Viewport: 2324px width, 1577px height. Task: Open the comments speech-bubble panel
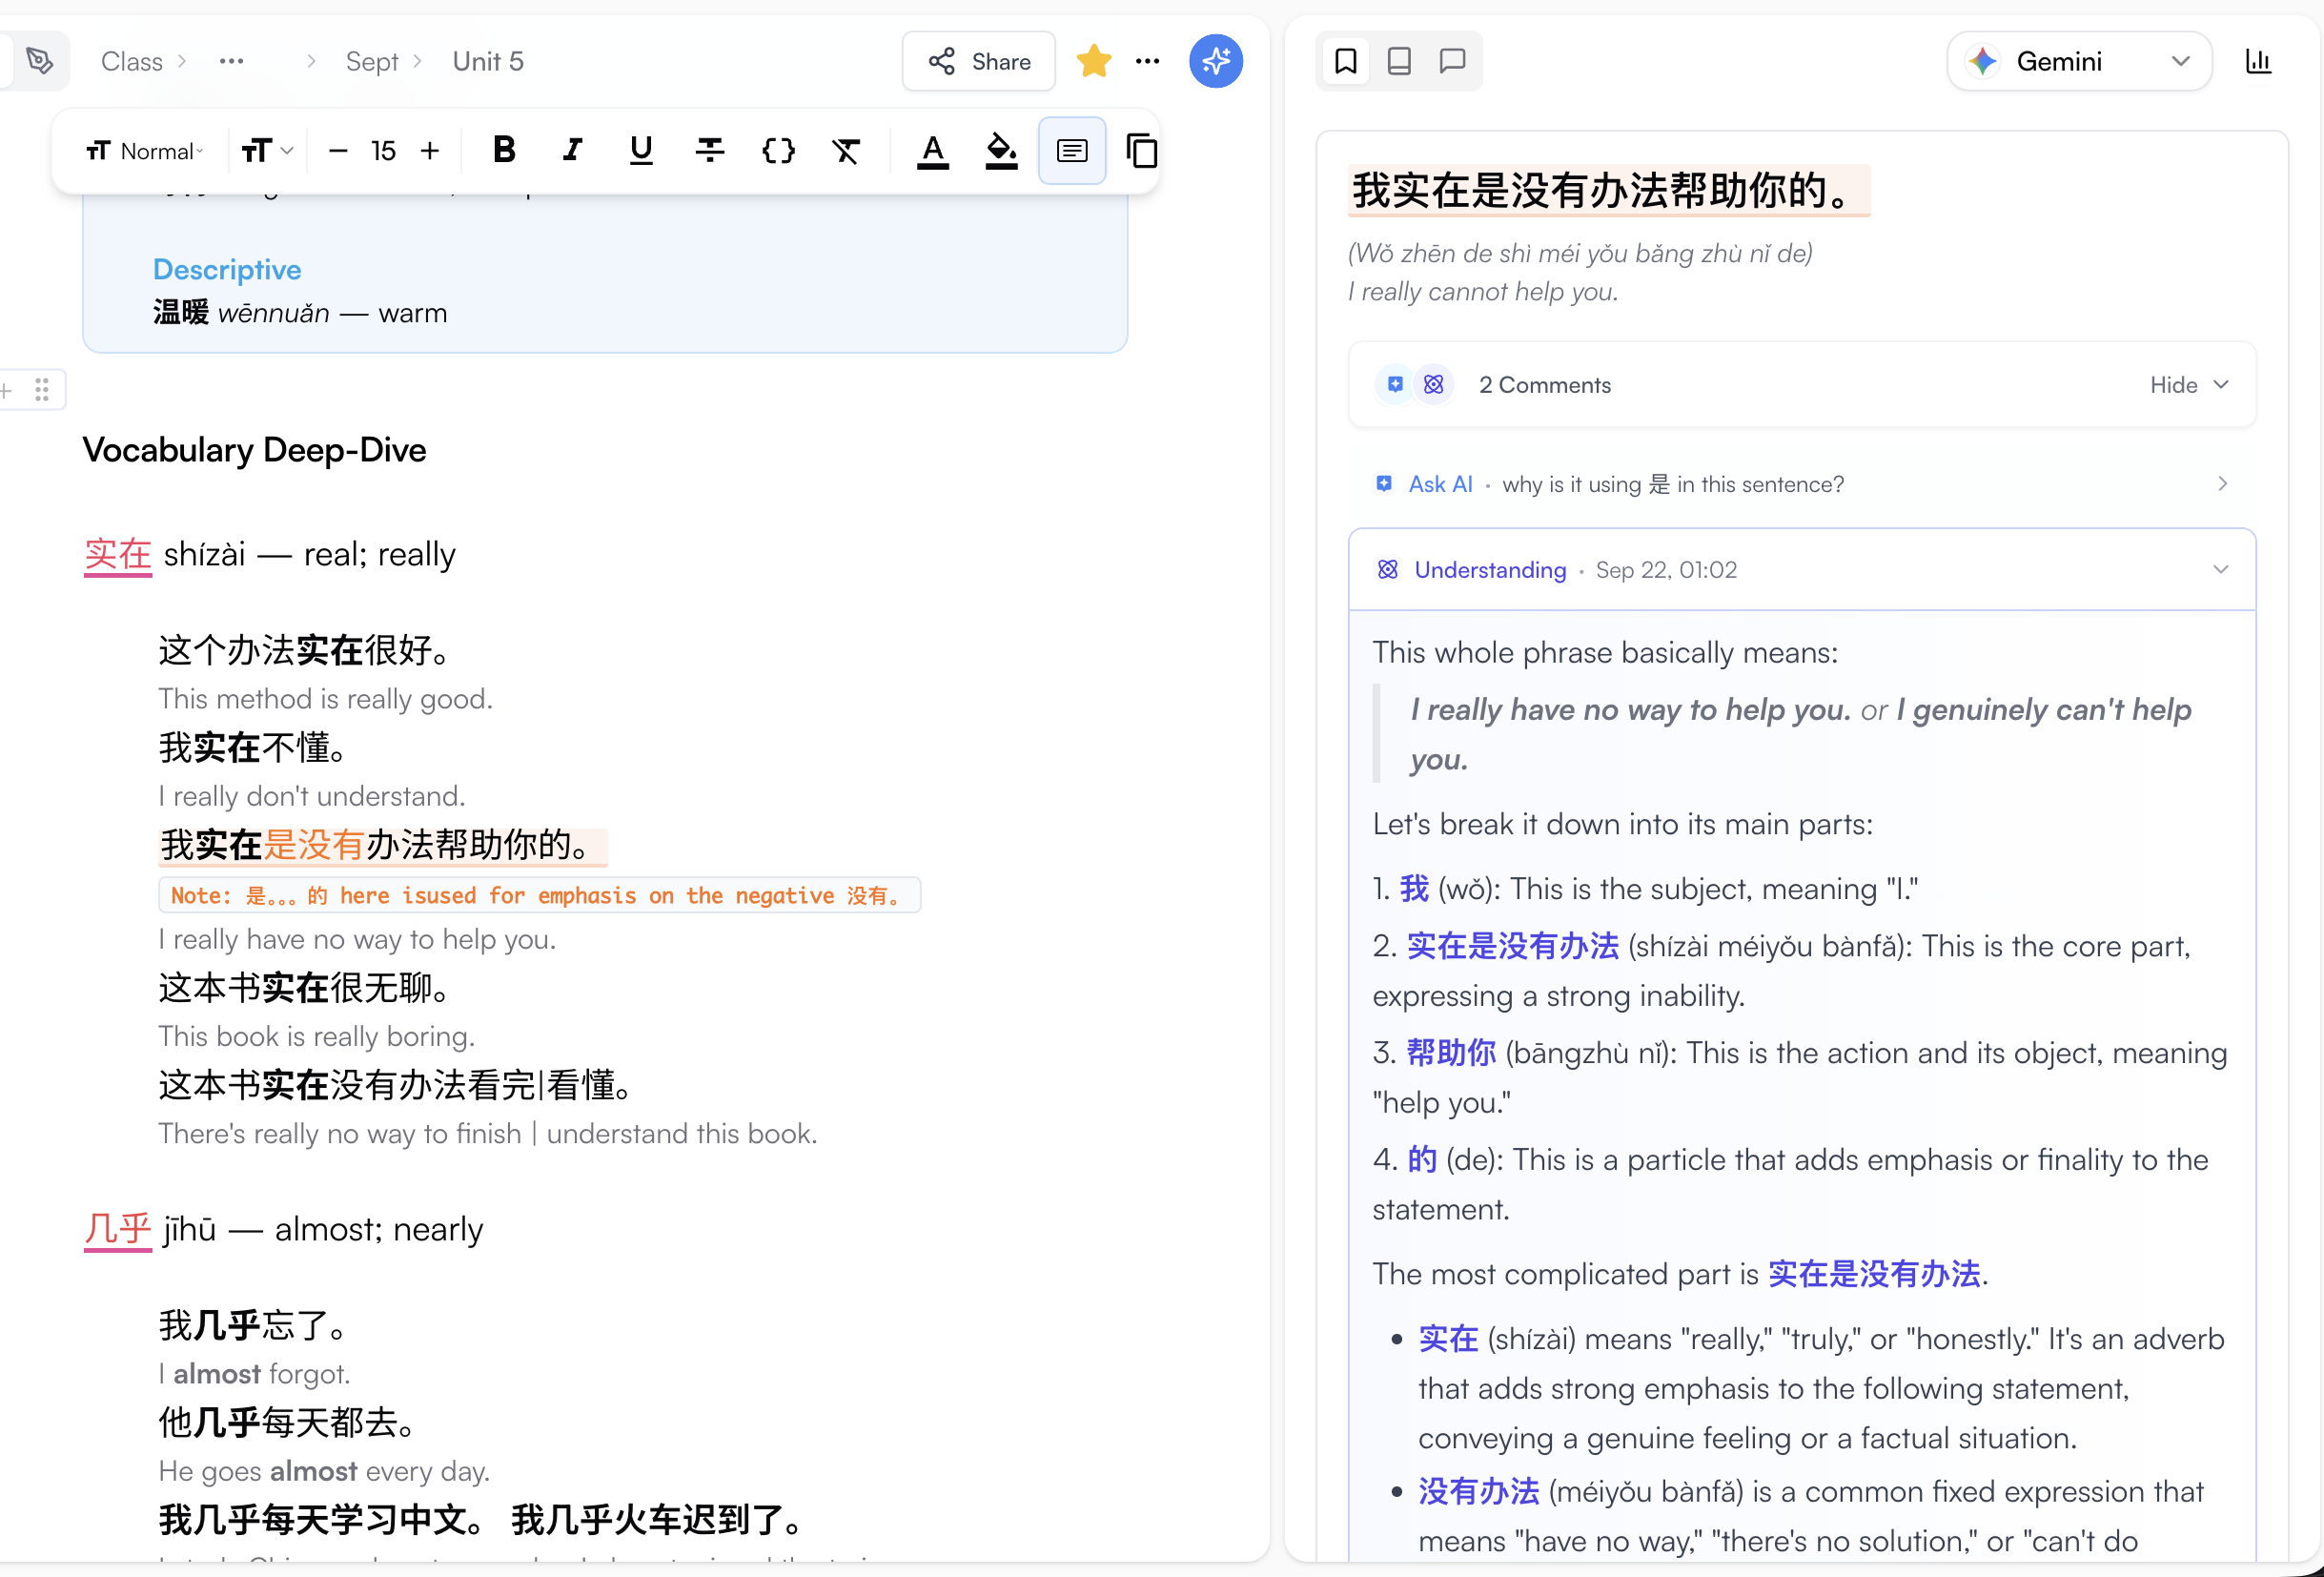1451,61
